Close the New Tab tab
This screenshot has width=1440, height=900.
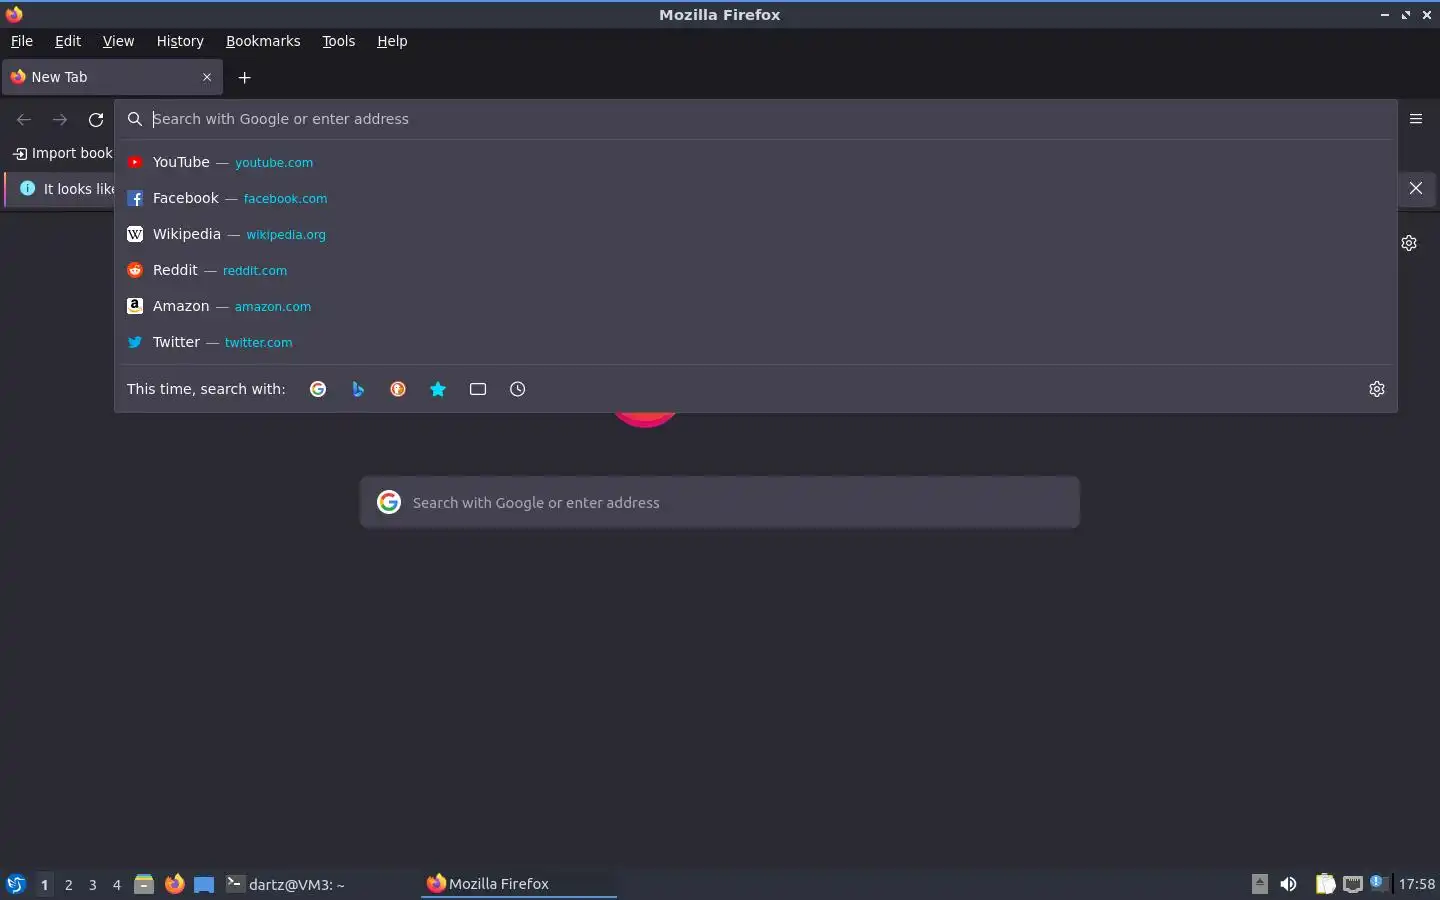207,77
